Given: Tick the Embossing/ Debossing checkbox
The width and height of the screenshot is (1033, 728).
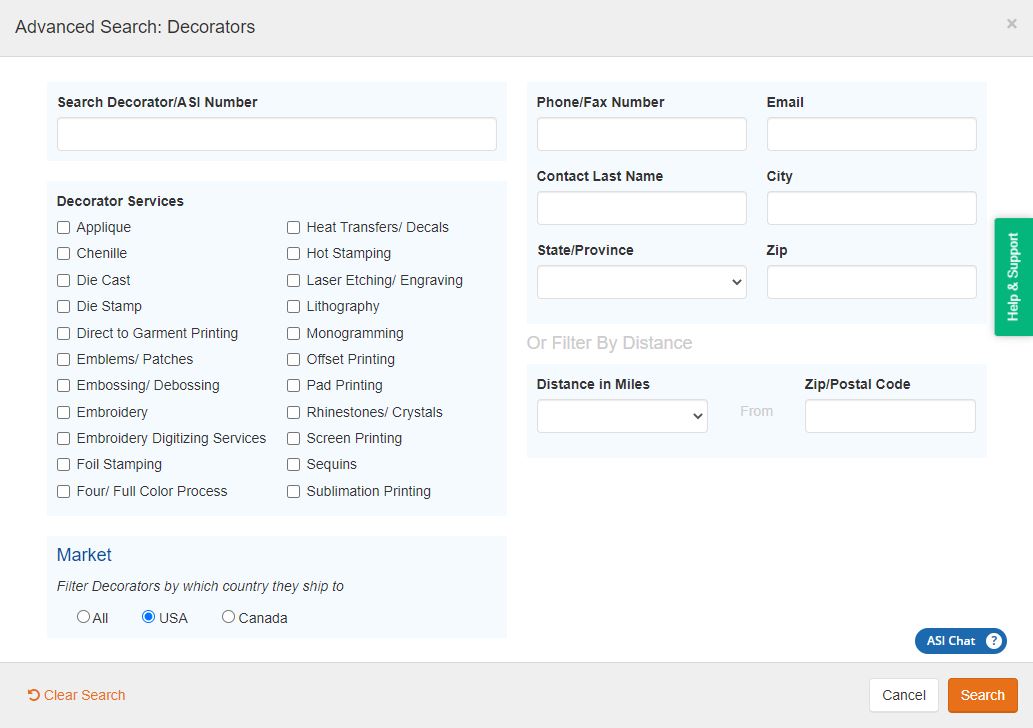Looking at the screenshot, I should pyautogui.click(x=63, y=385).
